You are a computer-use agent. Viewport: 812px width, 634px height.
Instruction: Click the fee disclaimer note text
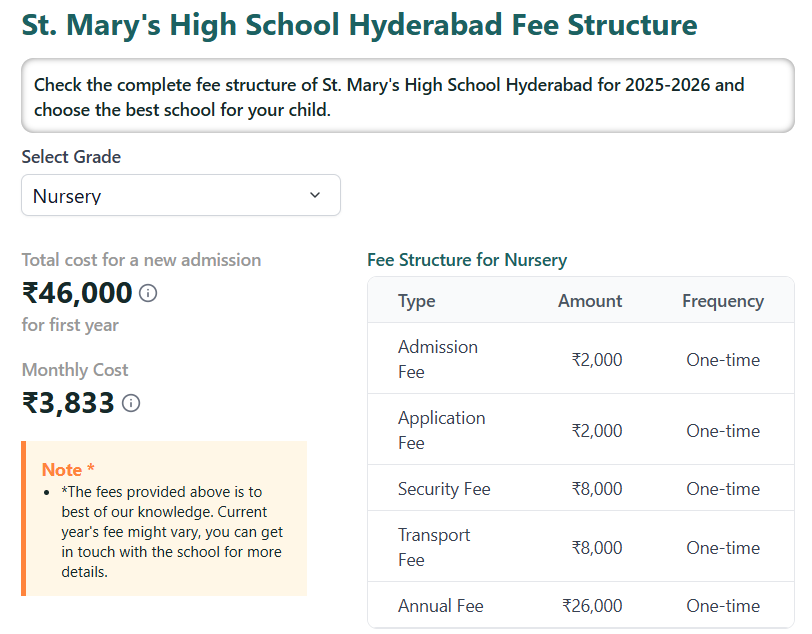click(x=172, y=532)
